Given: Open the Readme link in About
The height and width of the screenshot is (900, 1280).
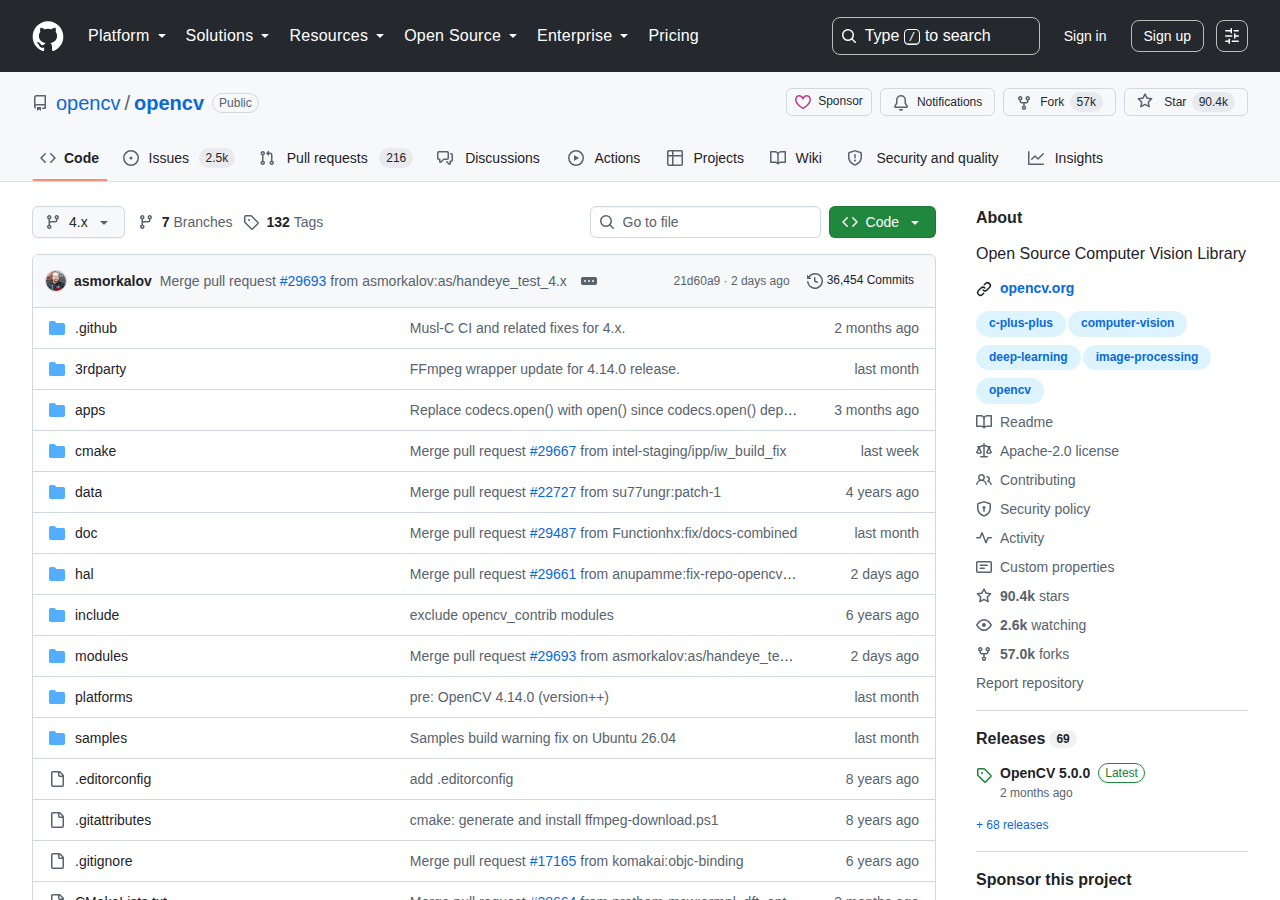Looking at the screenshot, I should point(1014,422).
